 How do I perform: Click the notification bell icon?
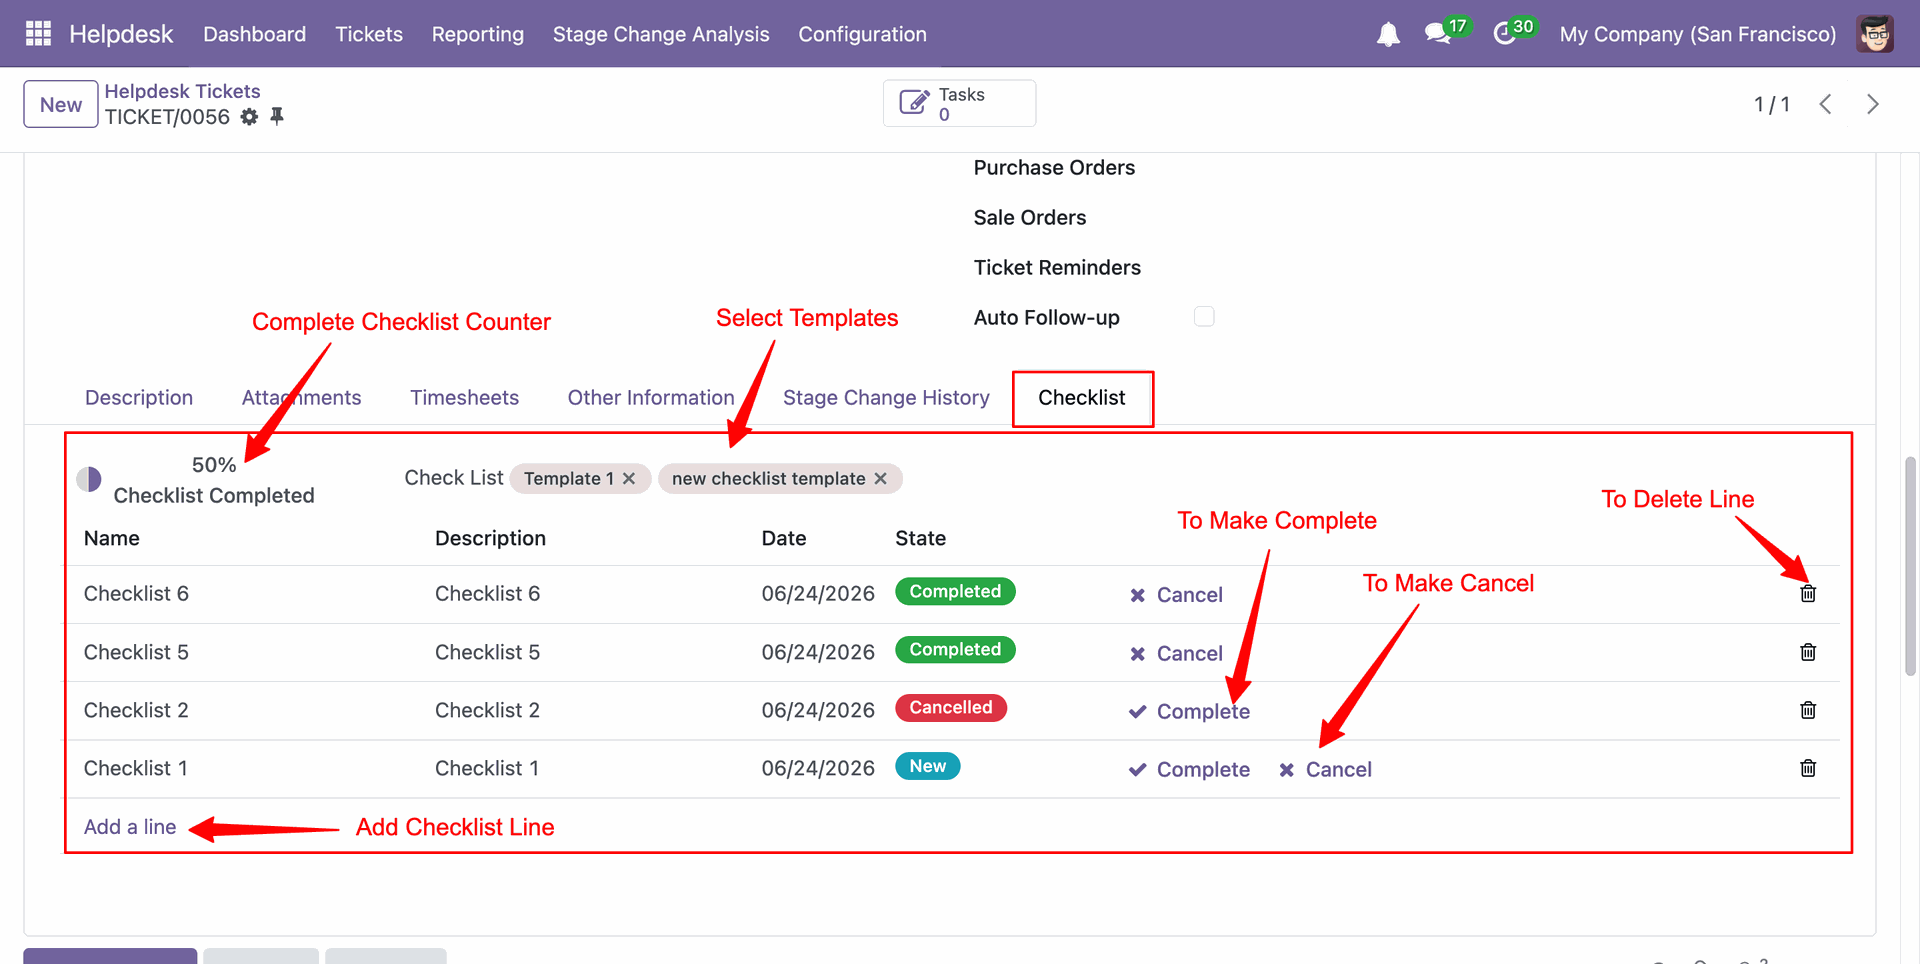tap(1388, 35)
